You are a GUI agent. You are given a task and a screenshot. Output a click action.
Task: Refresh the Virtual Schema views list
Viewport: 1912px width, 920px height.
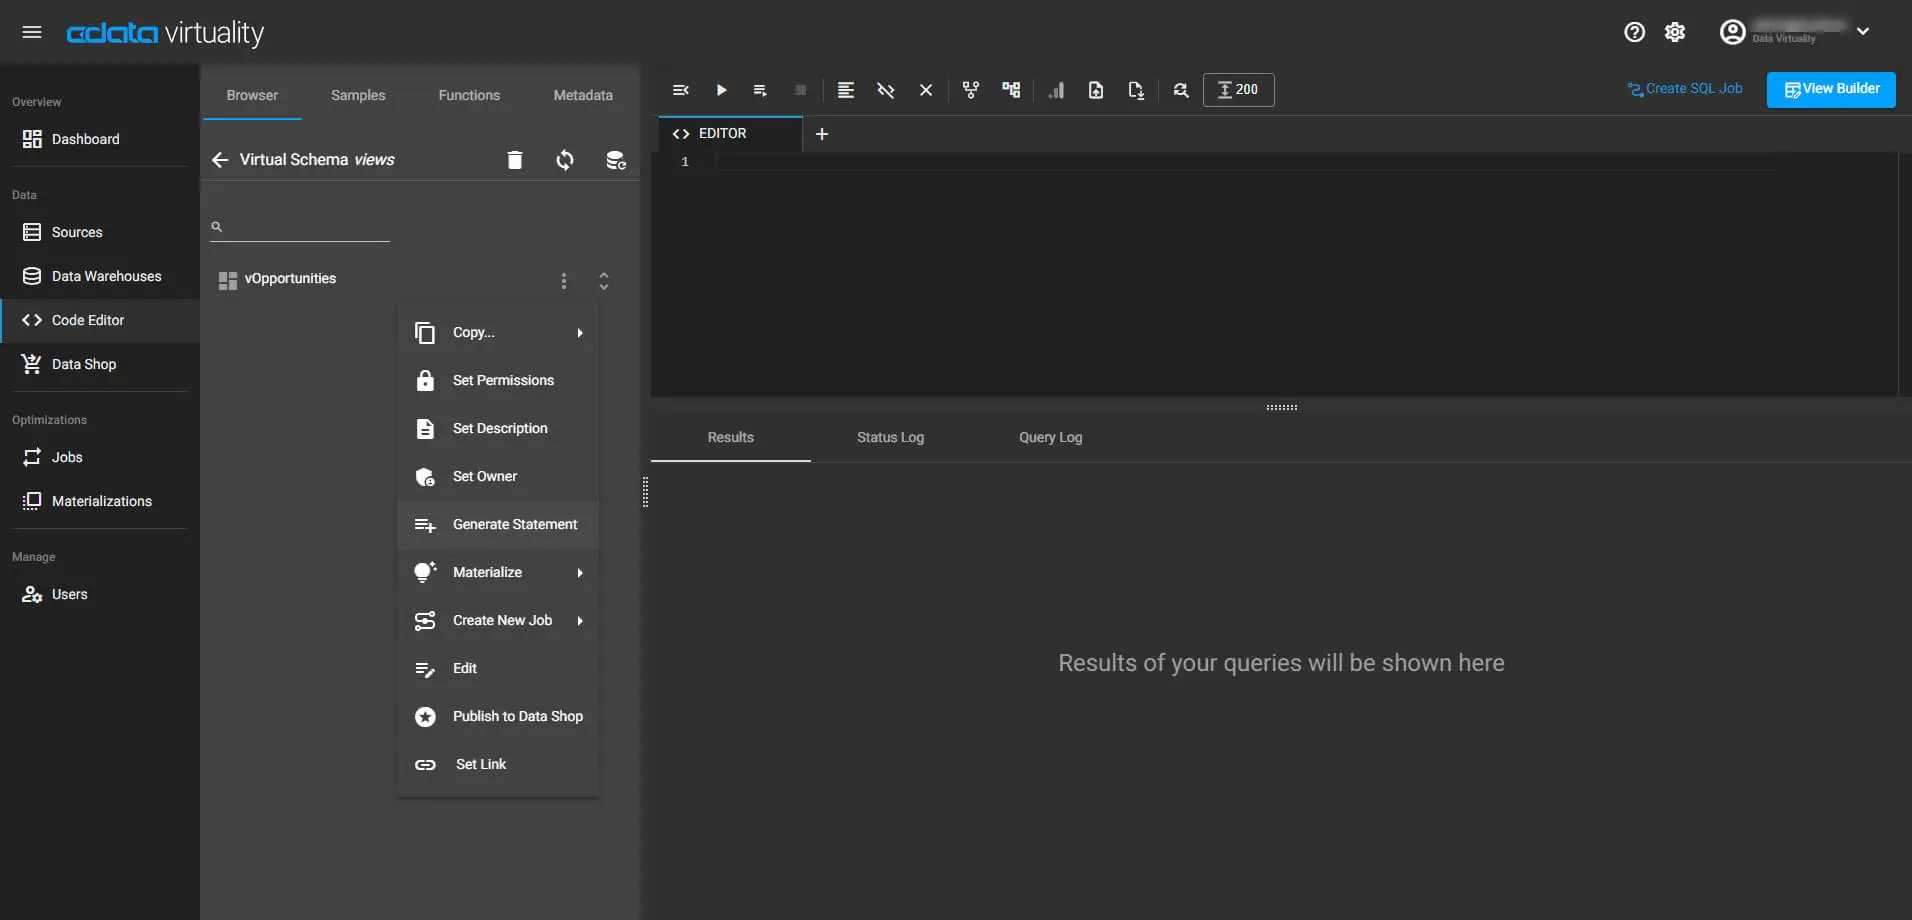tap(565, 160)
